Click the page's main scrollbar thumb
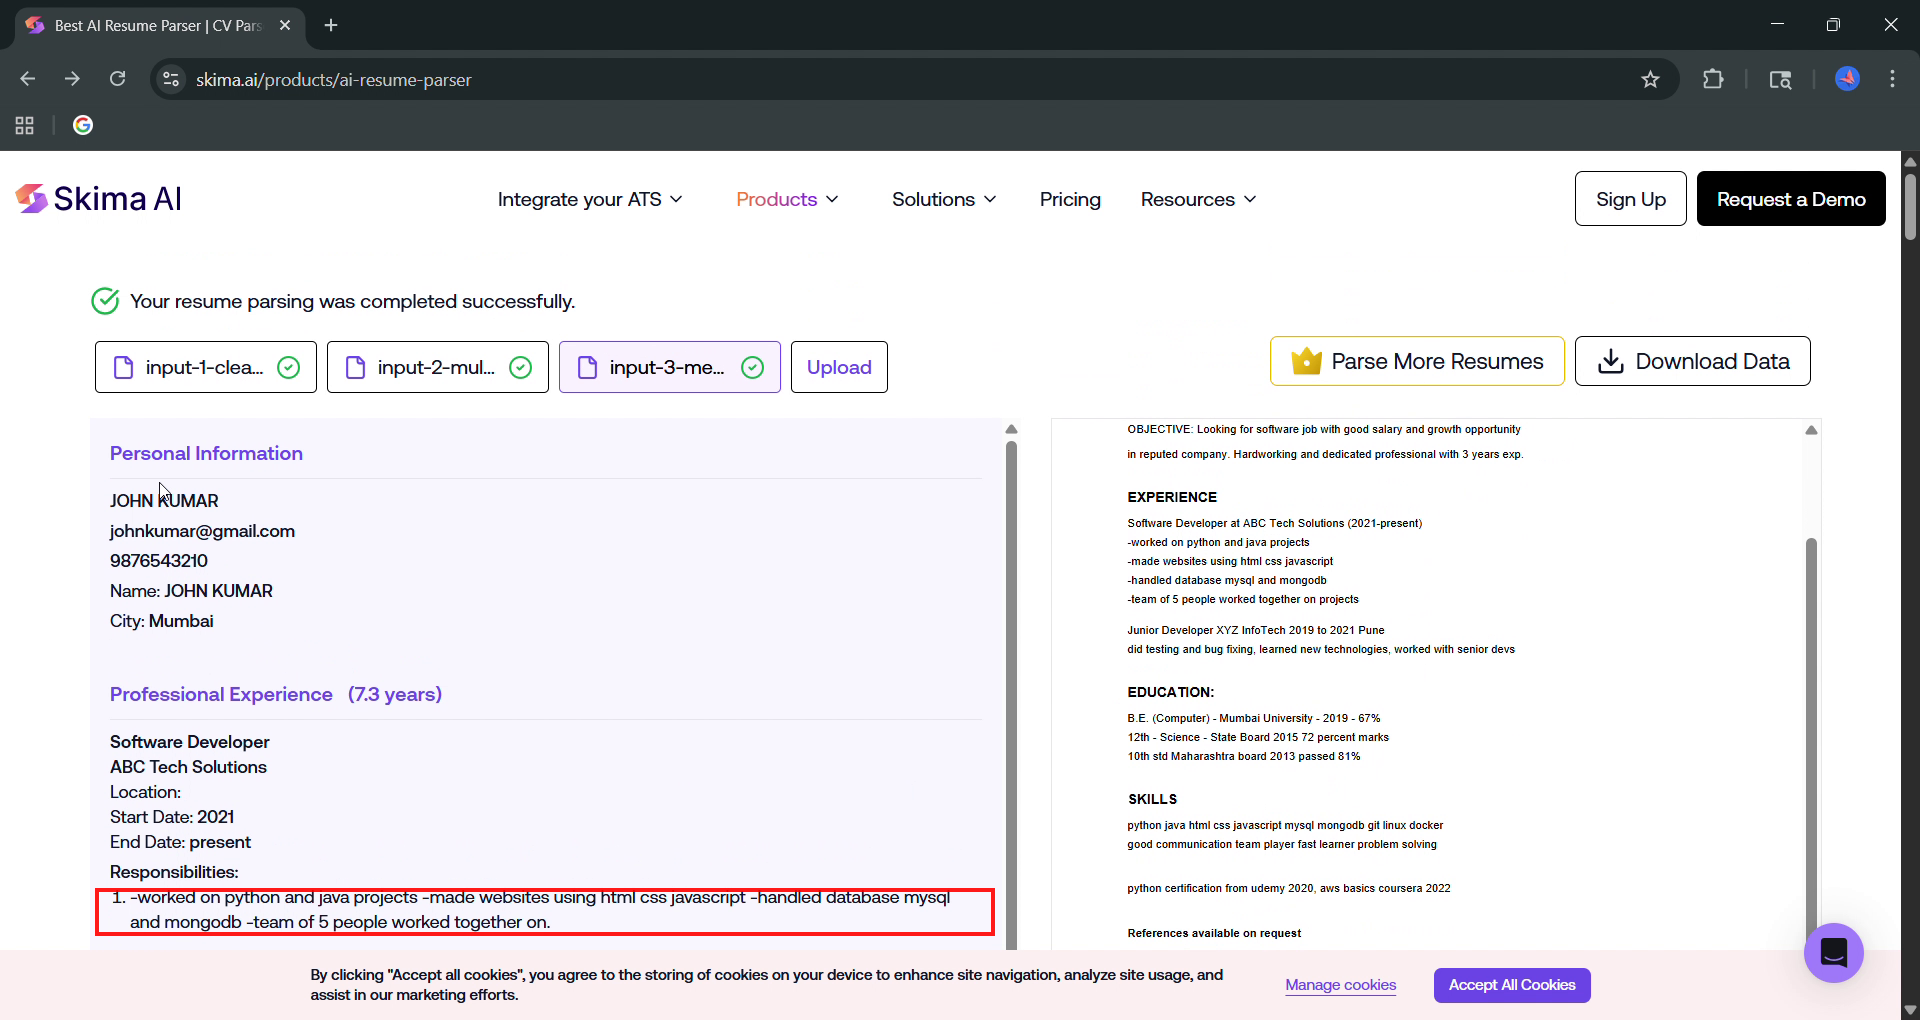This screenshot has width=1920, height=1020. 1910,207
